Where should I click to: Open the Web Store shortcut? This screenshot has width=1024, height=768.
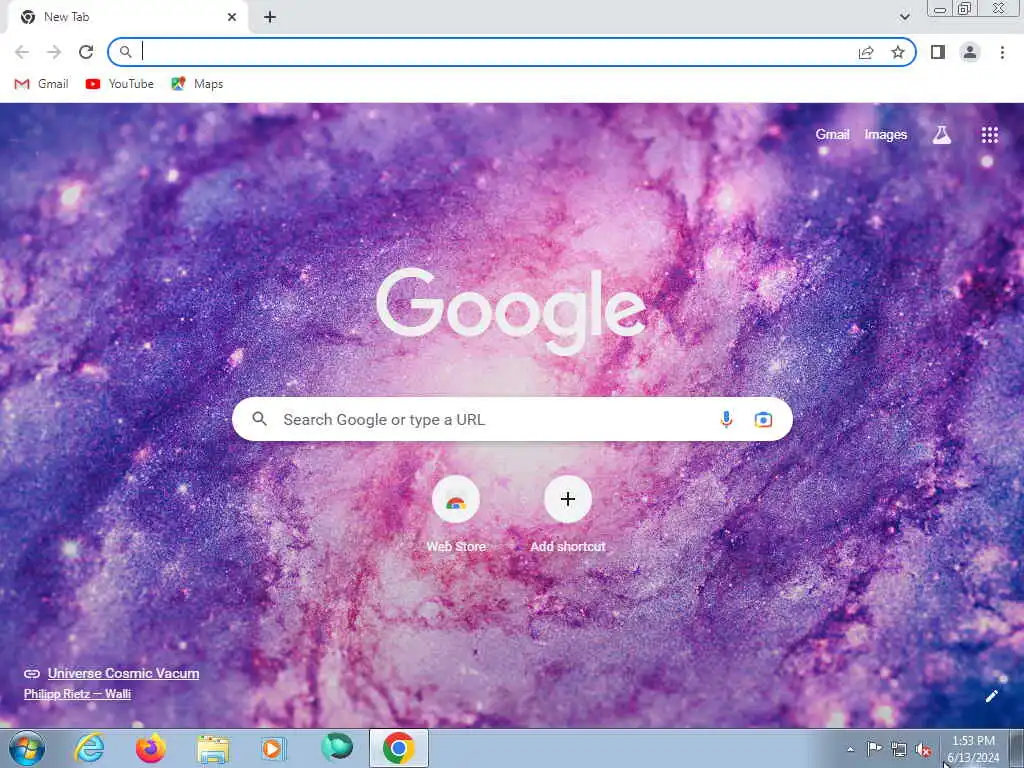click(456, 514)
